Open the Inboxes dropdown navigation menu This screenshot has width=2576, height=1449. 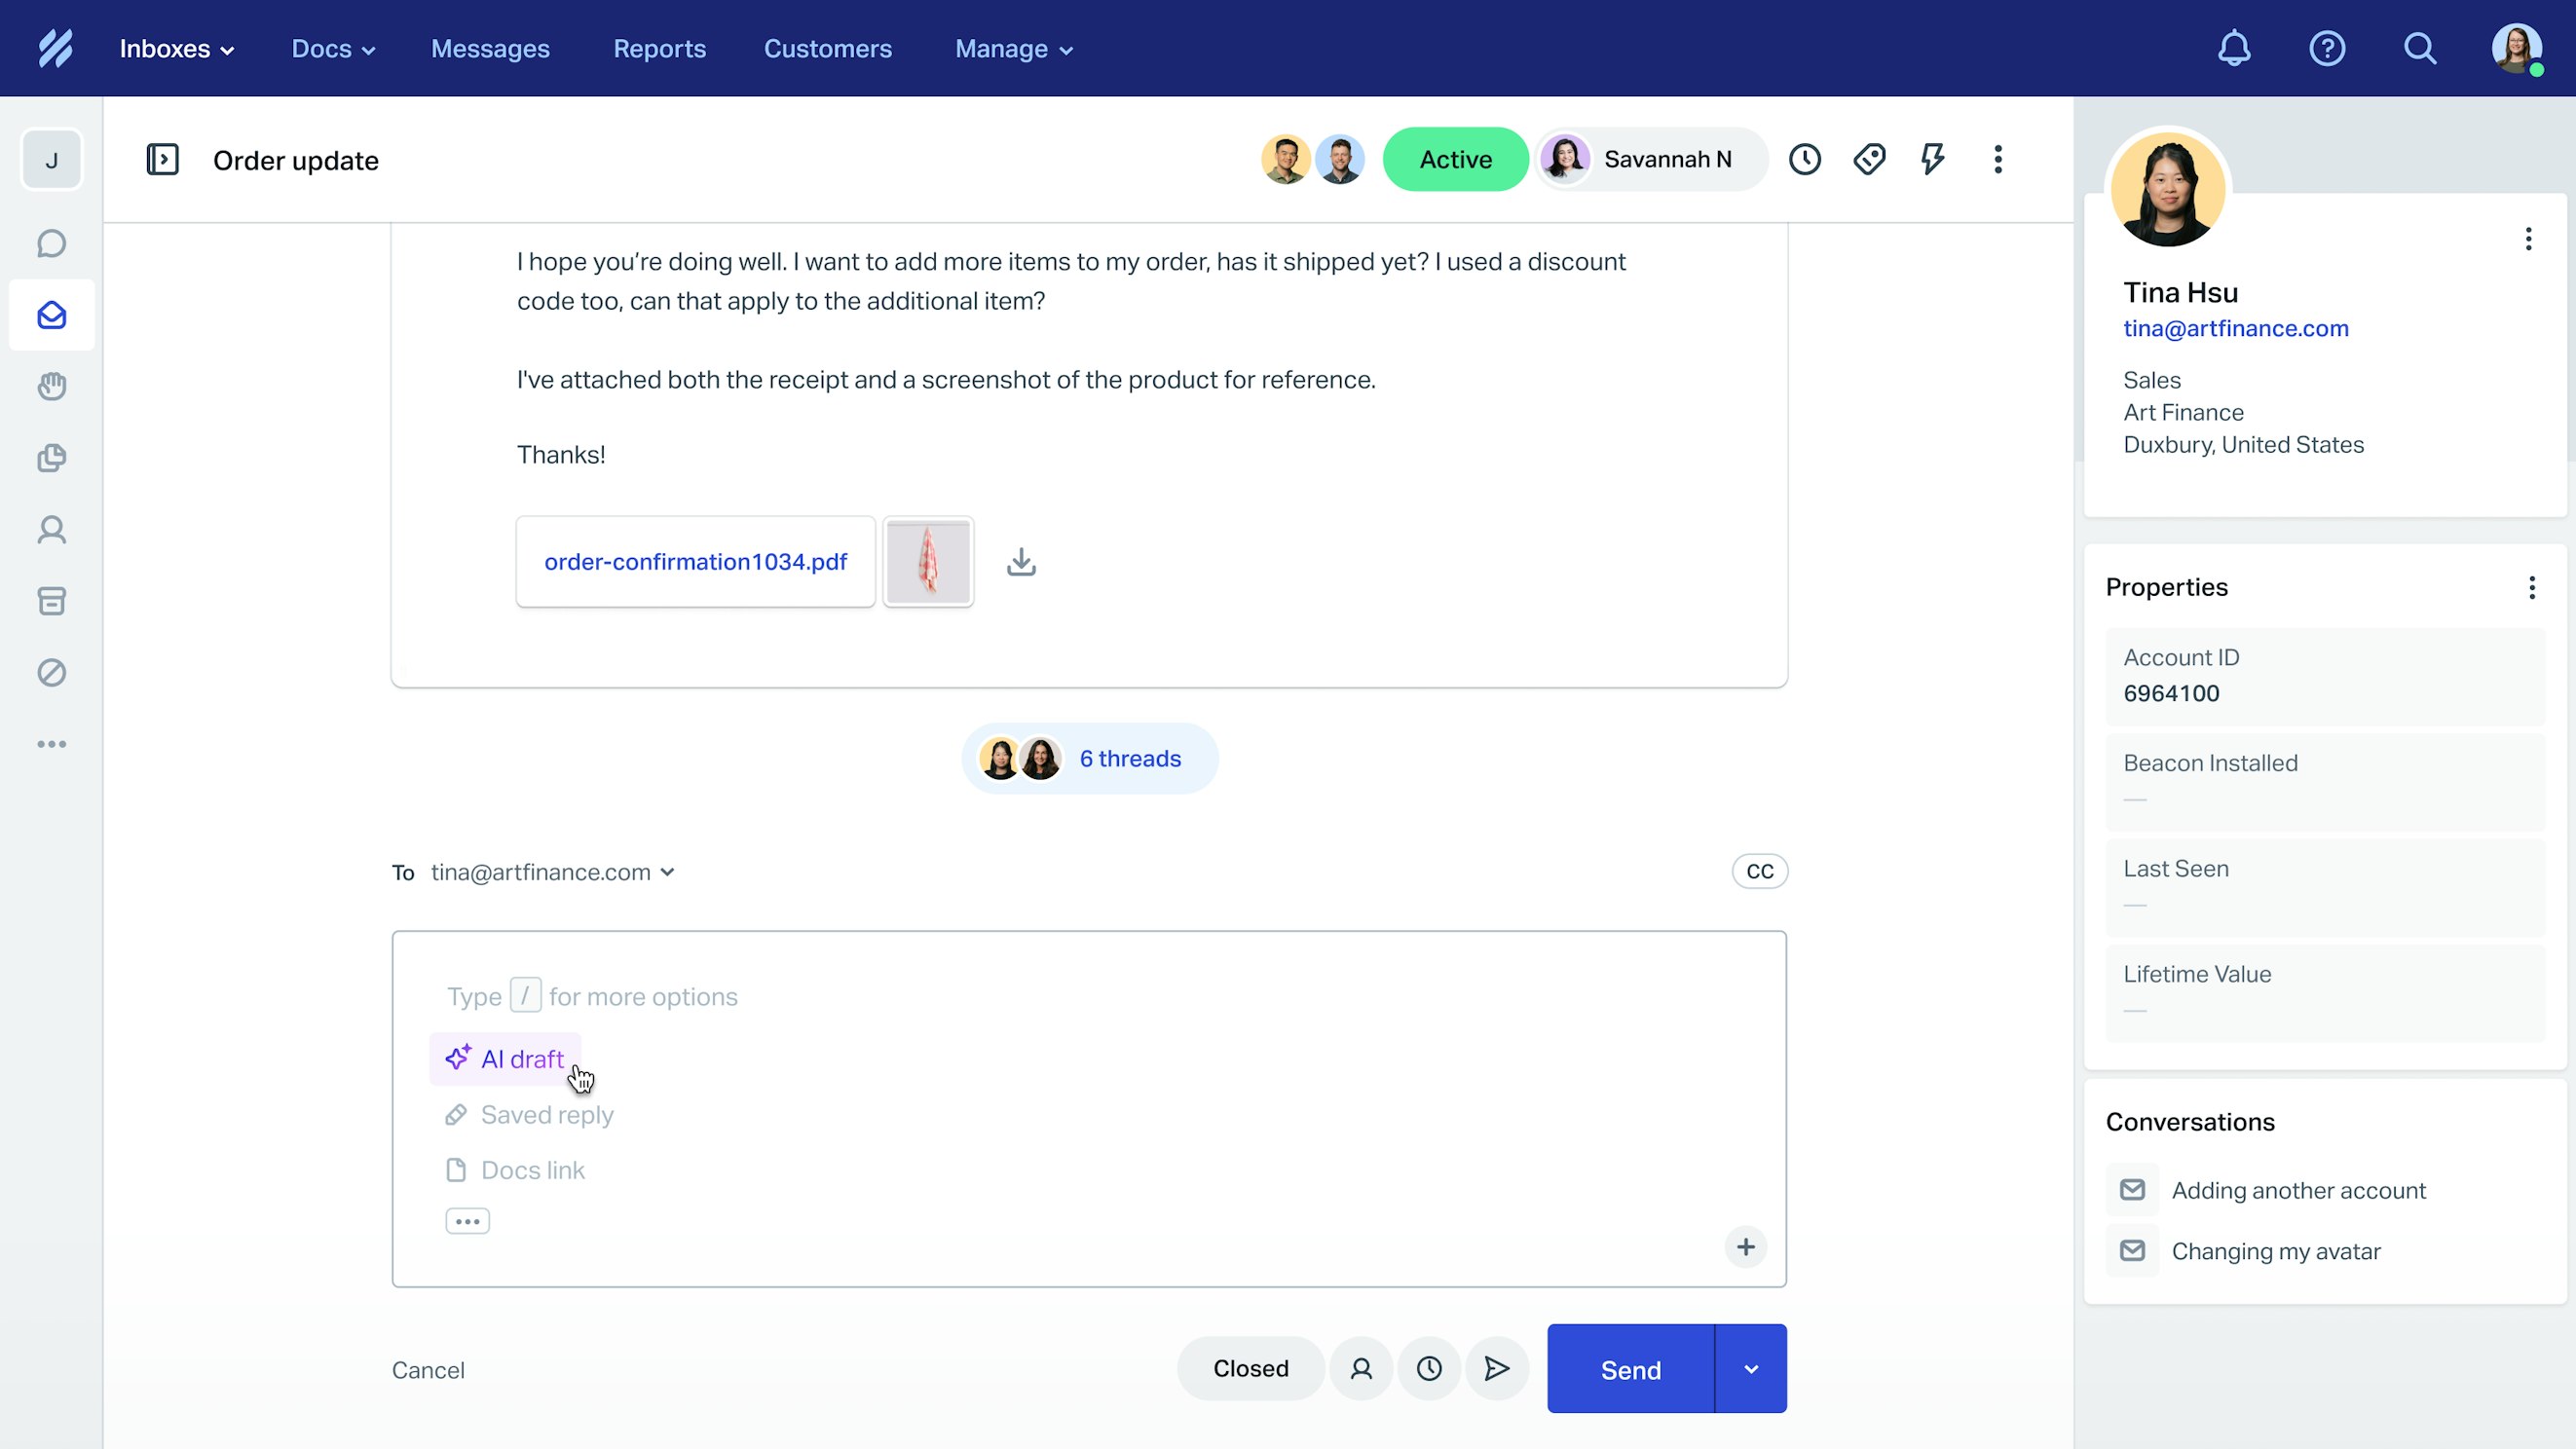[175, 48]
